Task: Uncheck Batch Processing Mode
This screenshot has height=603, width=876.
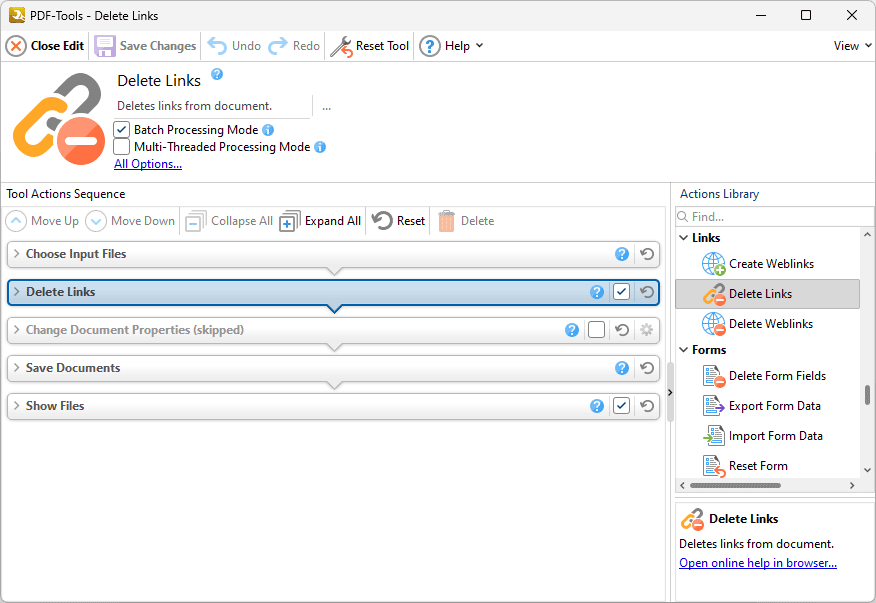Action: [122, 130]
